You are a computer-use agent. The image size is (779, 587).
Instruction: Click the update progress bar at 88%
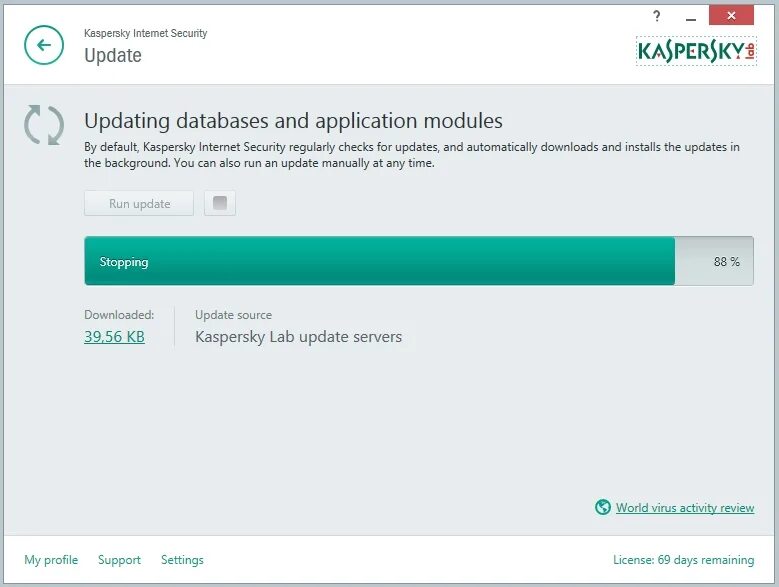(419, 261)
